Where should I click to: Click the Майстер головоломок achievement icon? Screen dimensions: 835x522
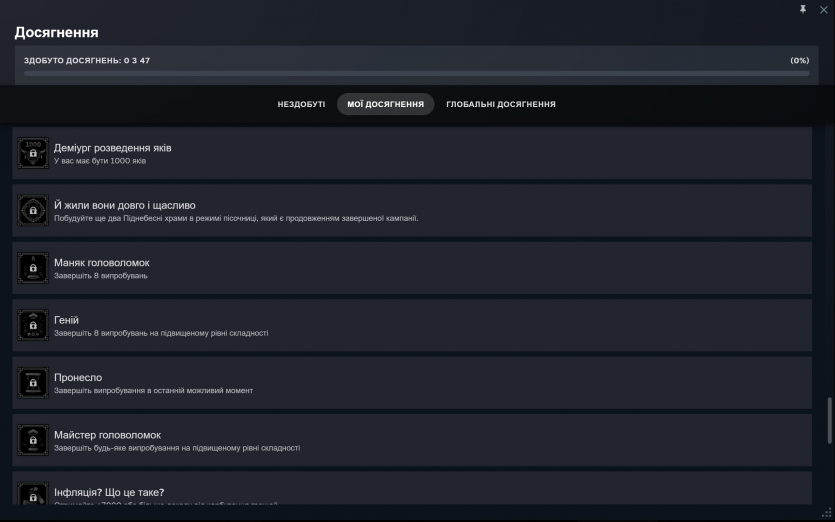point(33,440)
